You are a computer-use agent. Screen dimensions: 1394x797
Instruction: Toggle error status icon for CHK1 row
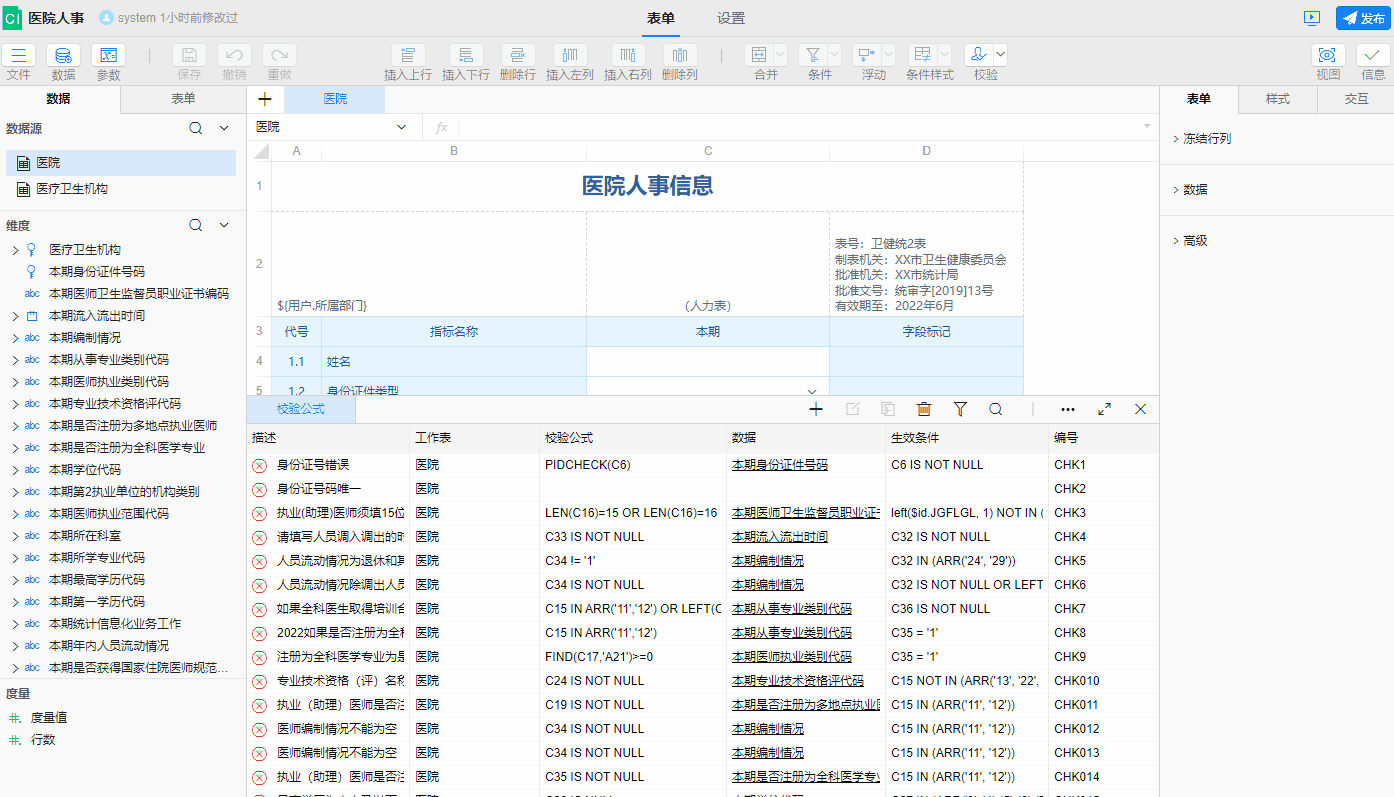coord(259,465)
